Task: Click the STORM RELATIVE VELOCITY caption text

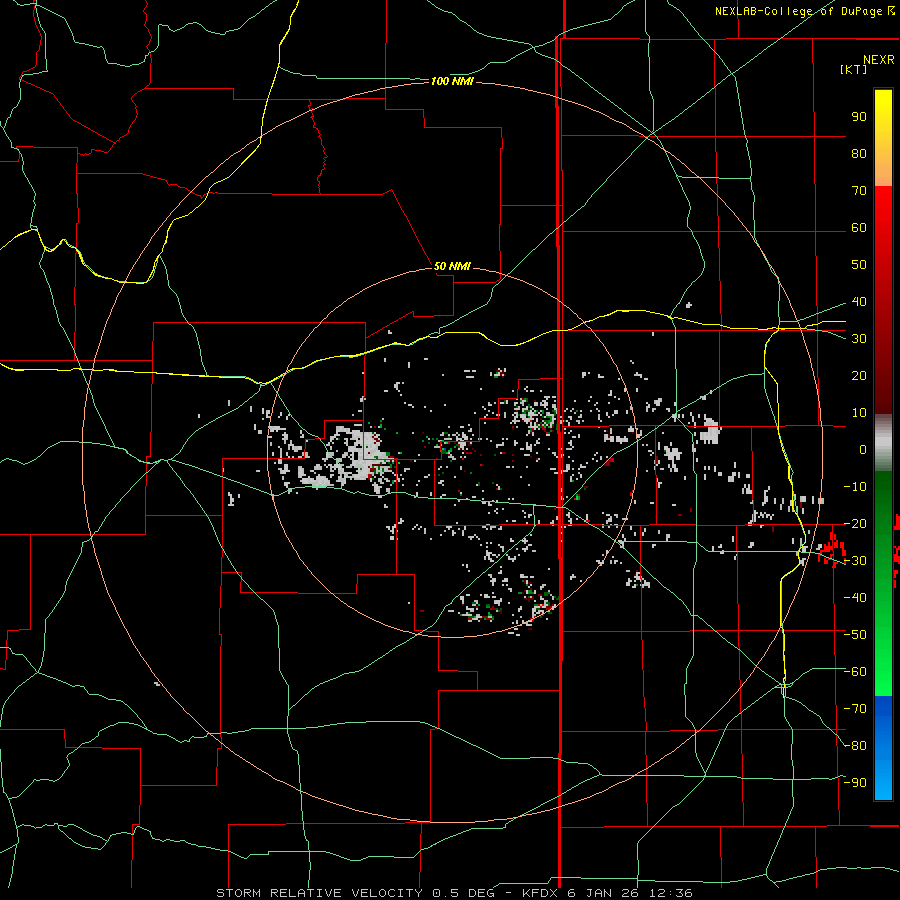Action: 319,893
